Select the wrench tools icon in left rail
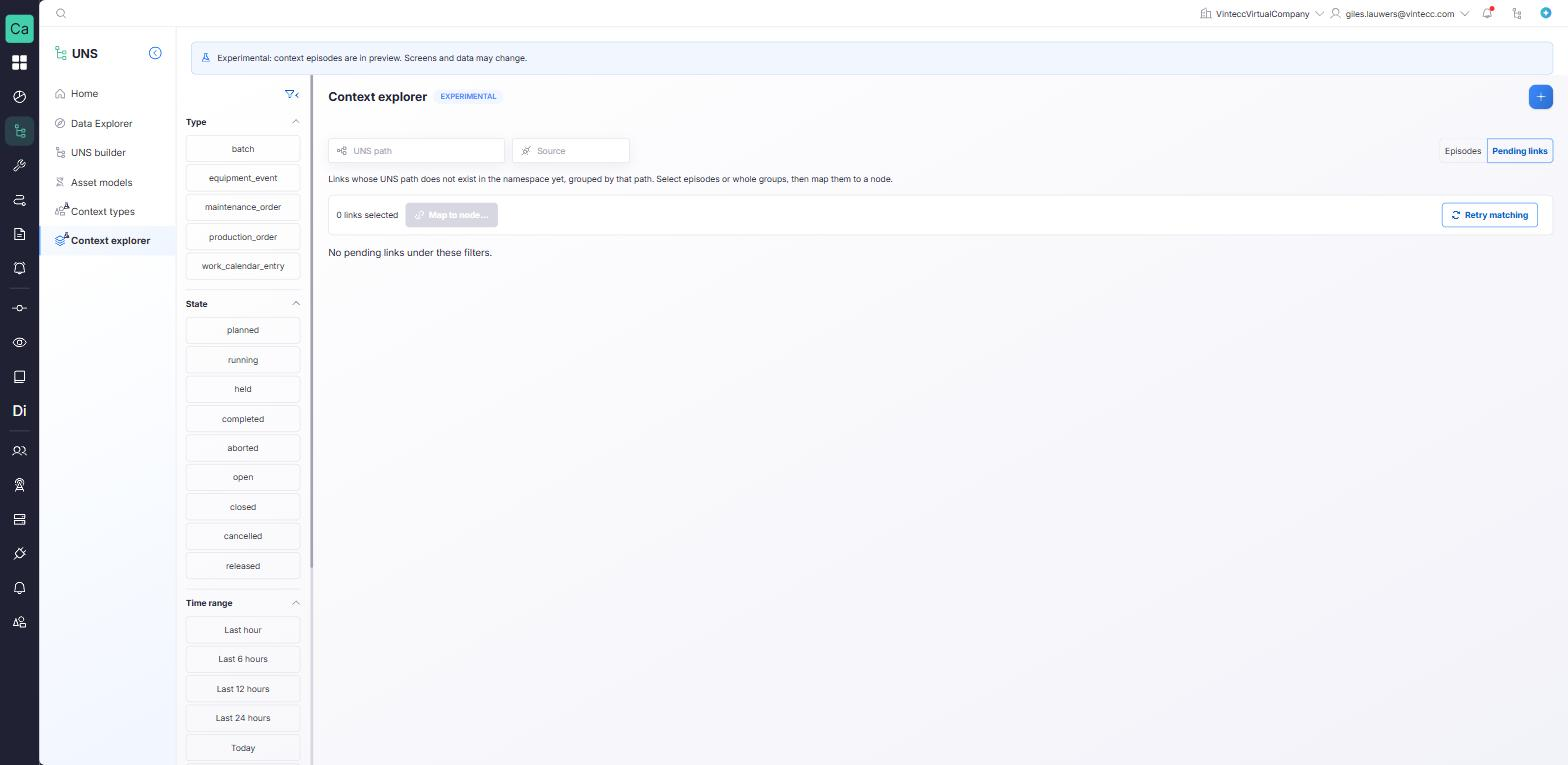Screen dimensions: 1568x765 pyautogui.click(x=19, y=166)
